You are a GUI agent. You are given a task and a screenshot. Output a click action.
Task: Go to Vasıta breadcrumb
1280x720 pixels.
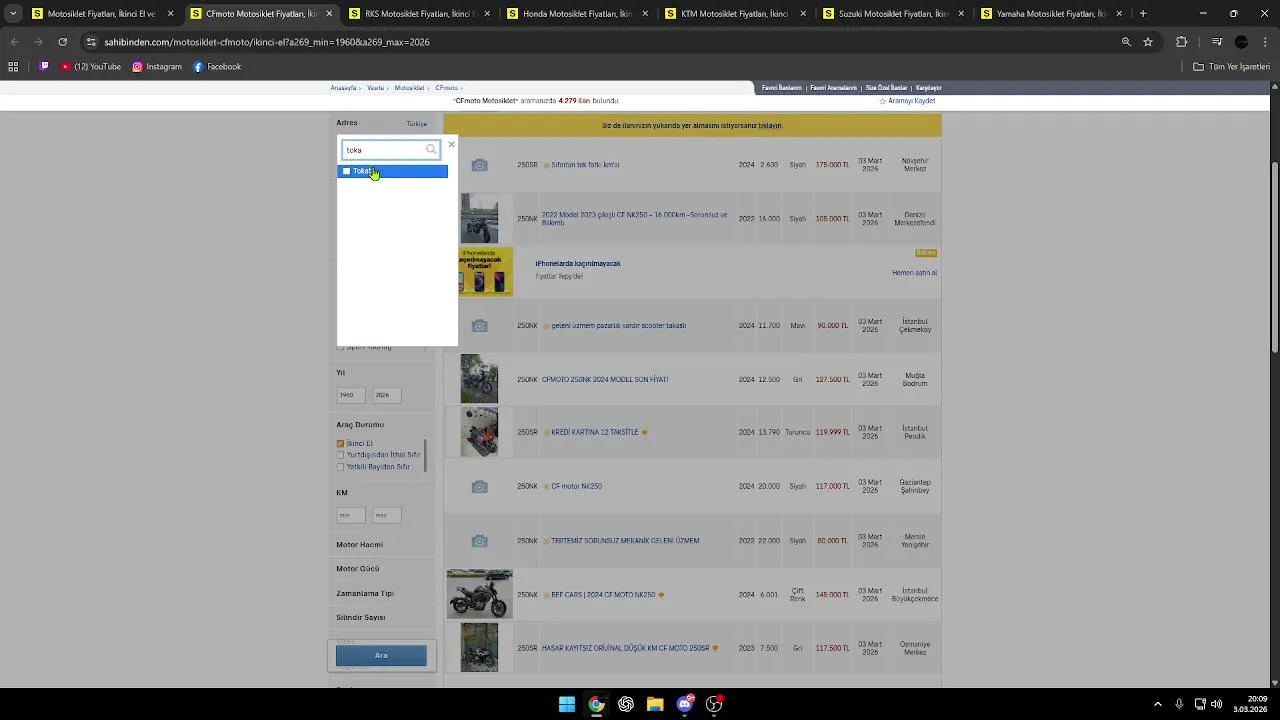pyautogui.click(x=375, y=88)
